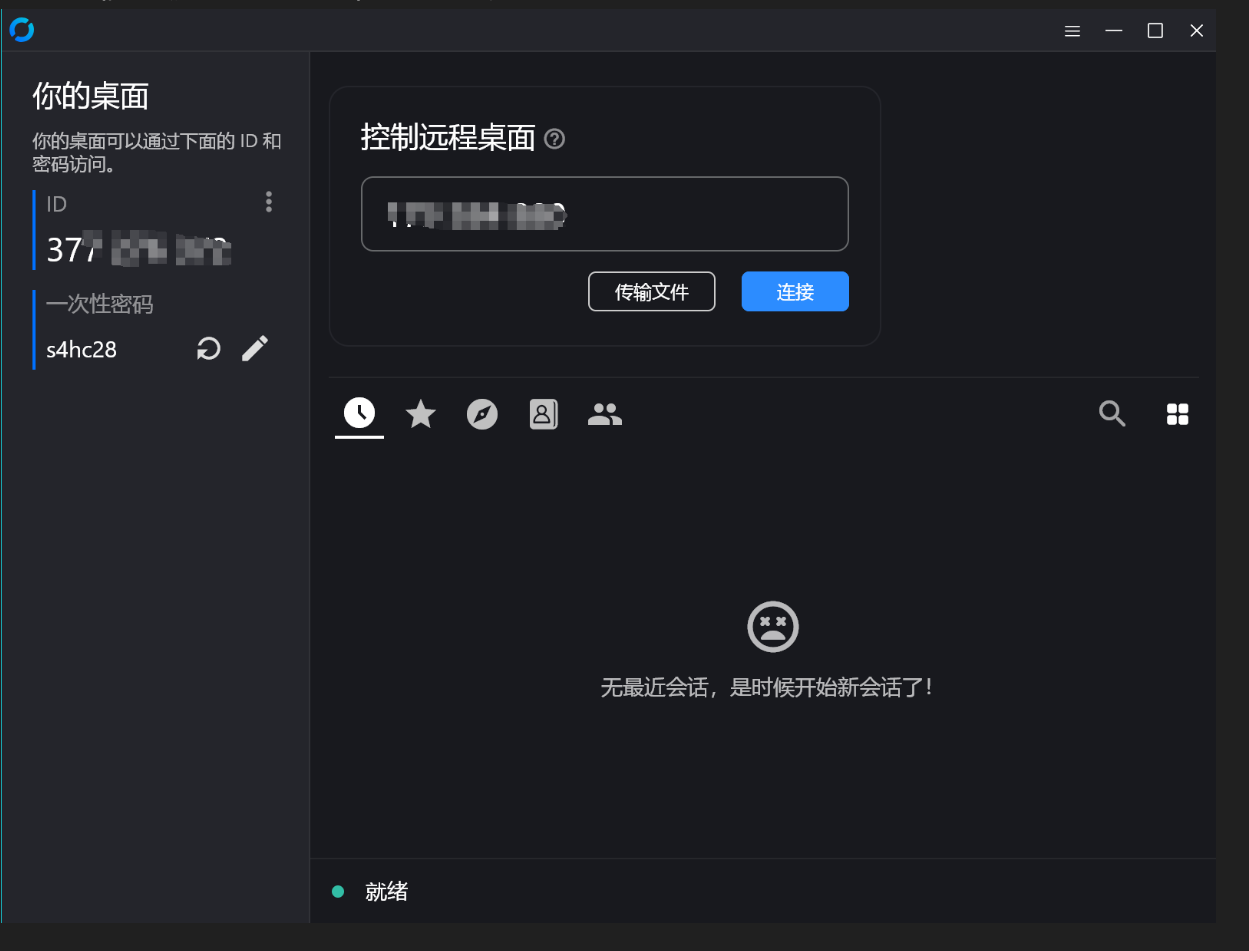Click the 连接 connect button
The width and height of the screenshot is (1249, 951).
point(795,292)
